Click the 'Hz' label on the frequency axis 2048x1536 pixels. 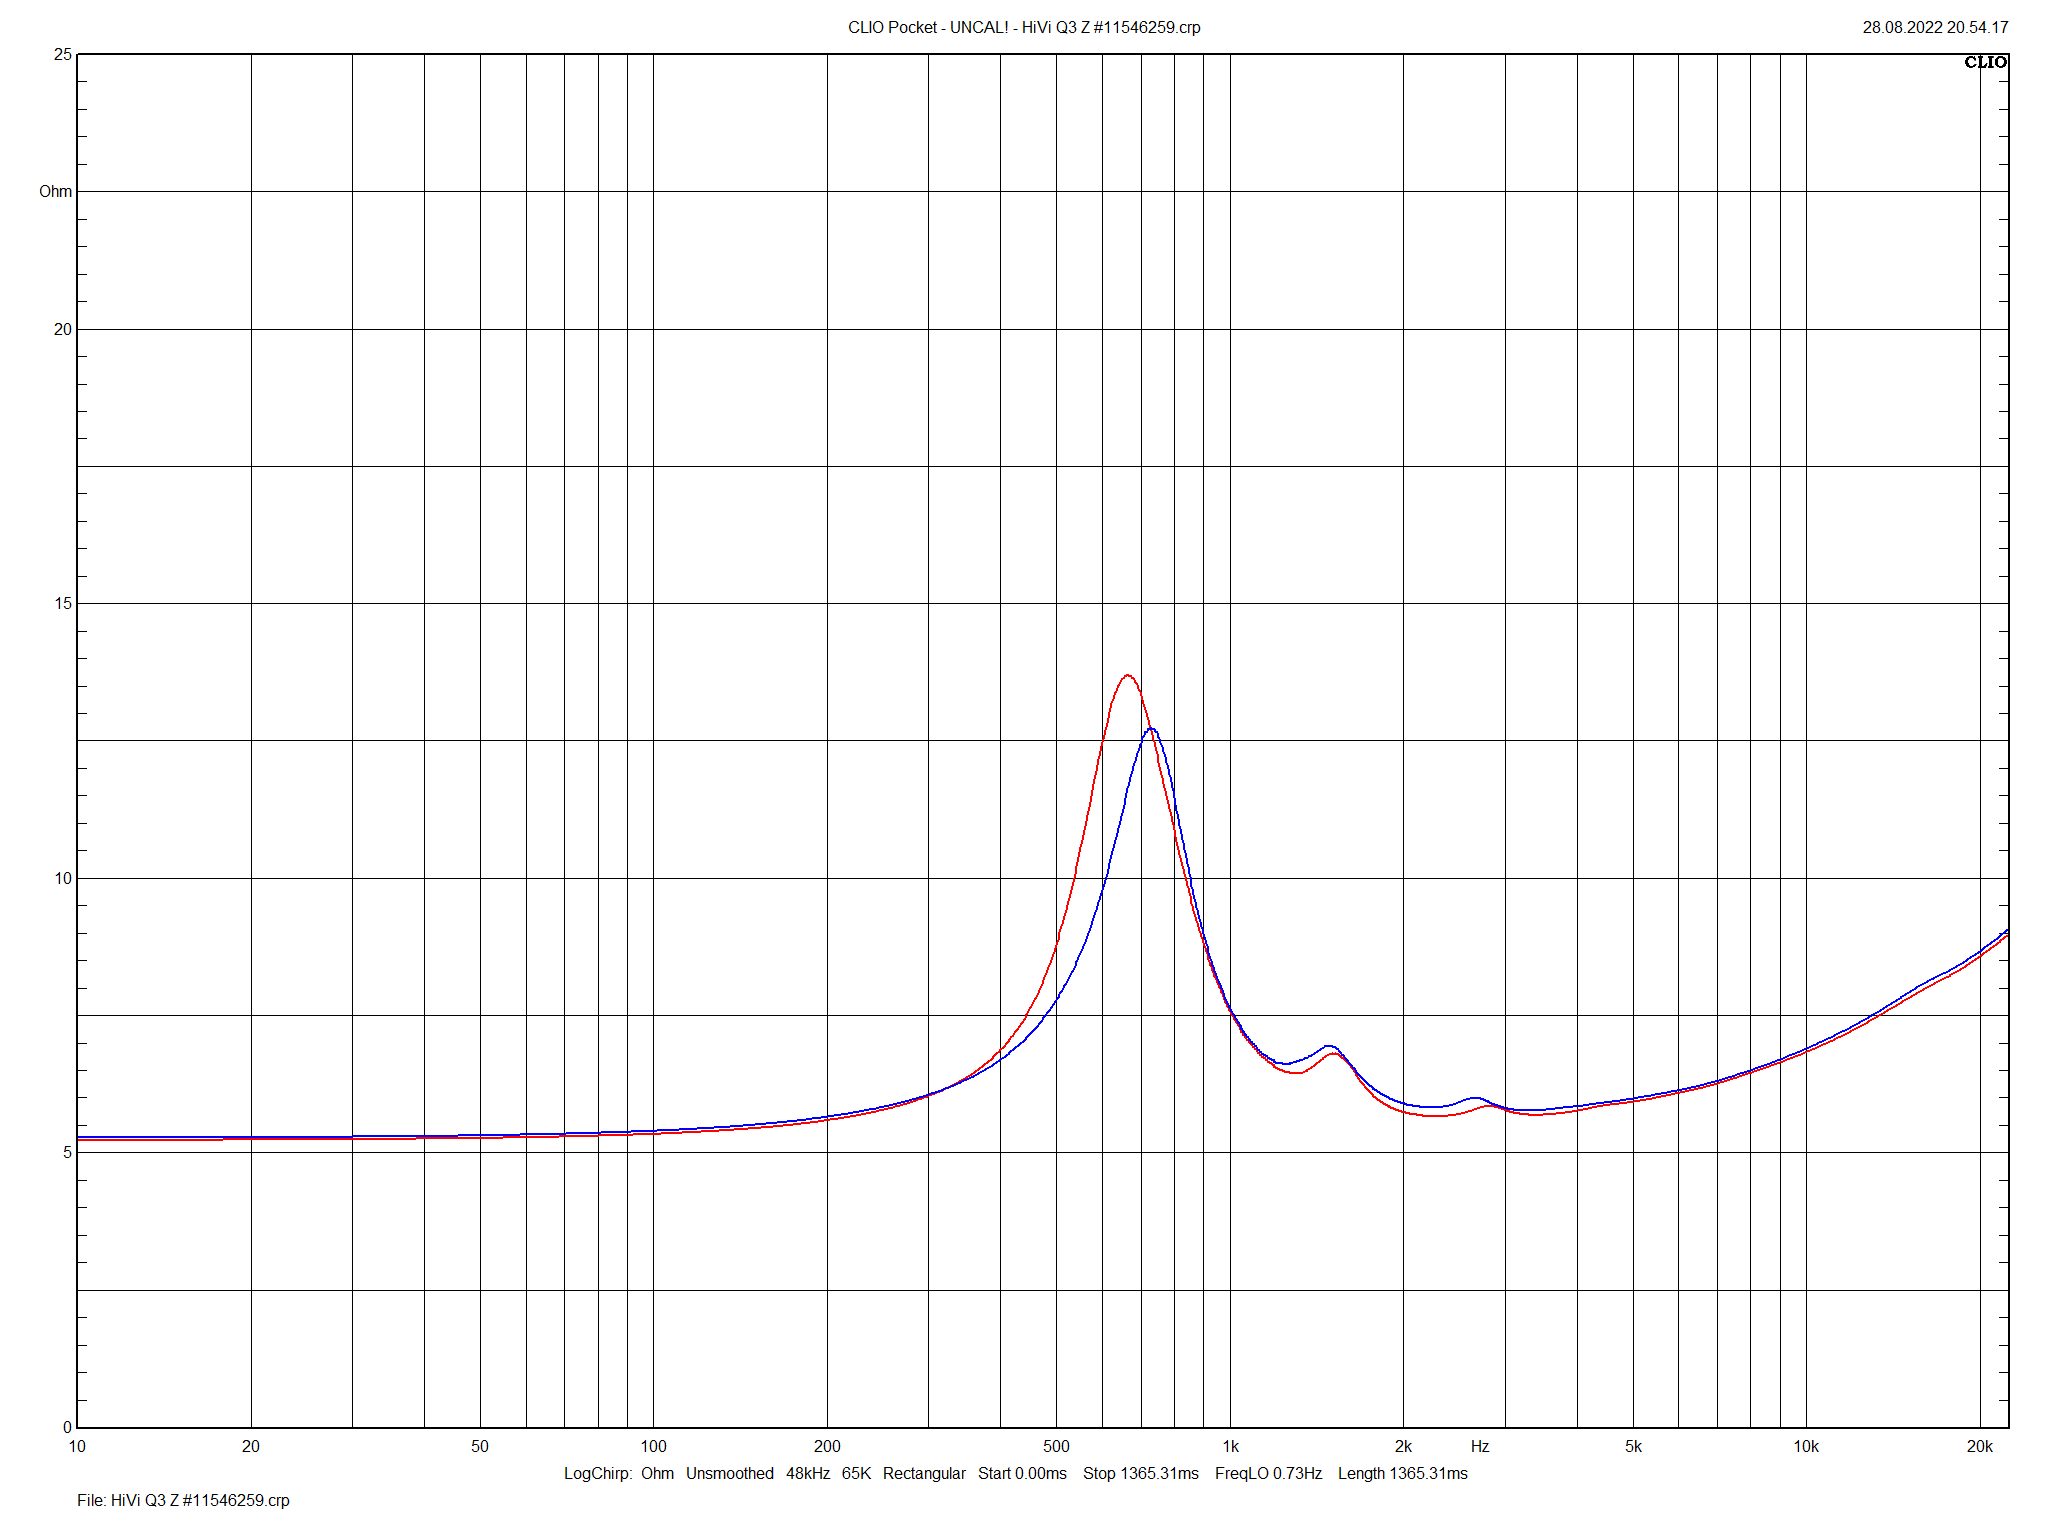[1480, 1446]
